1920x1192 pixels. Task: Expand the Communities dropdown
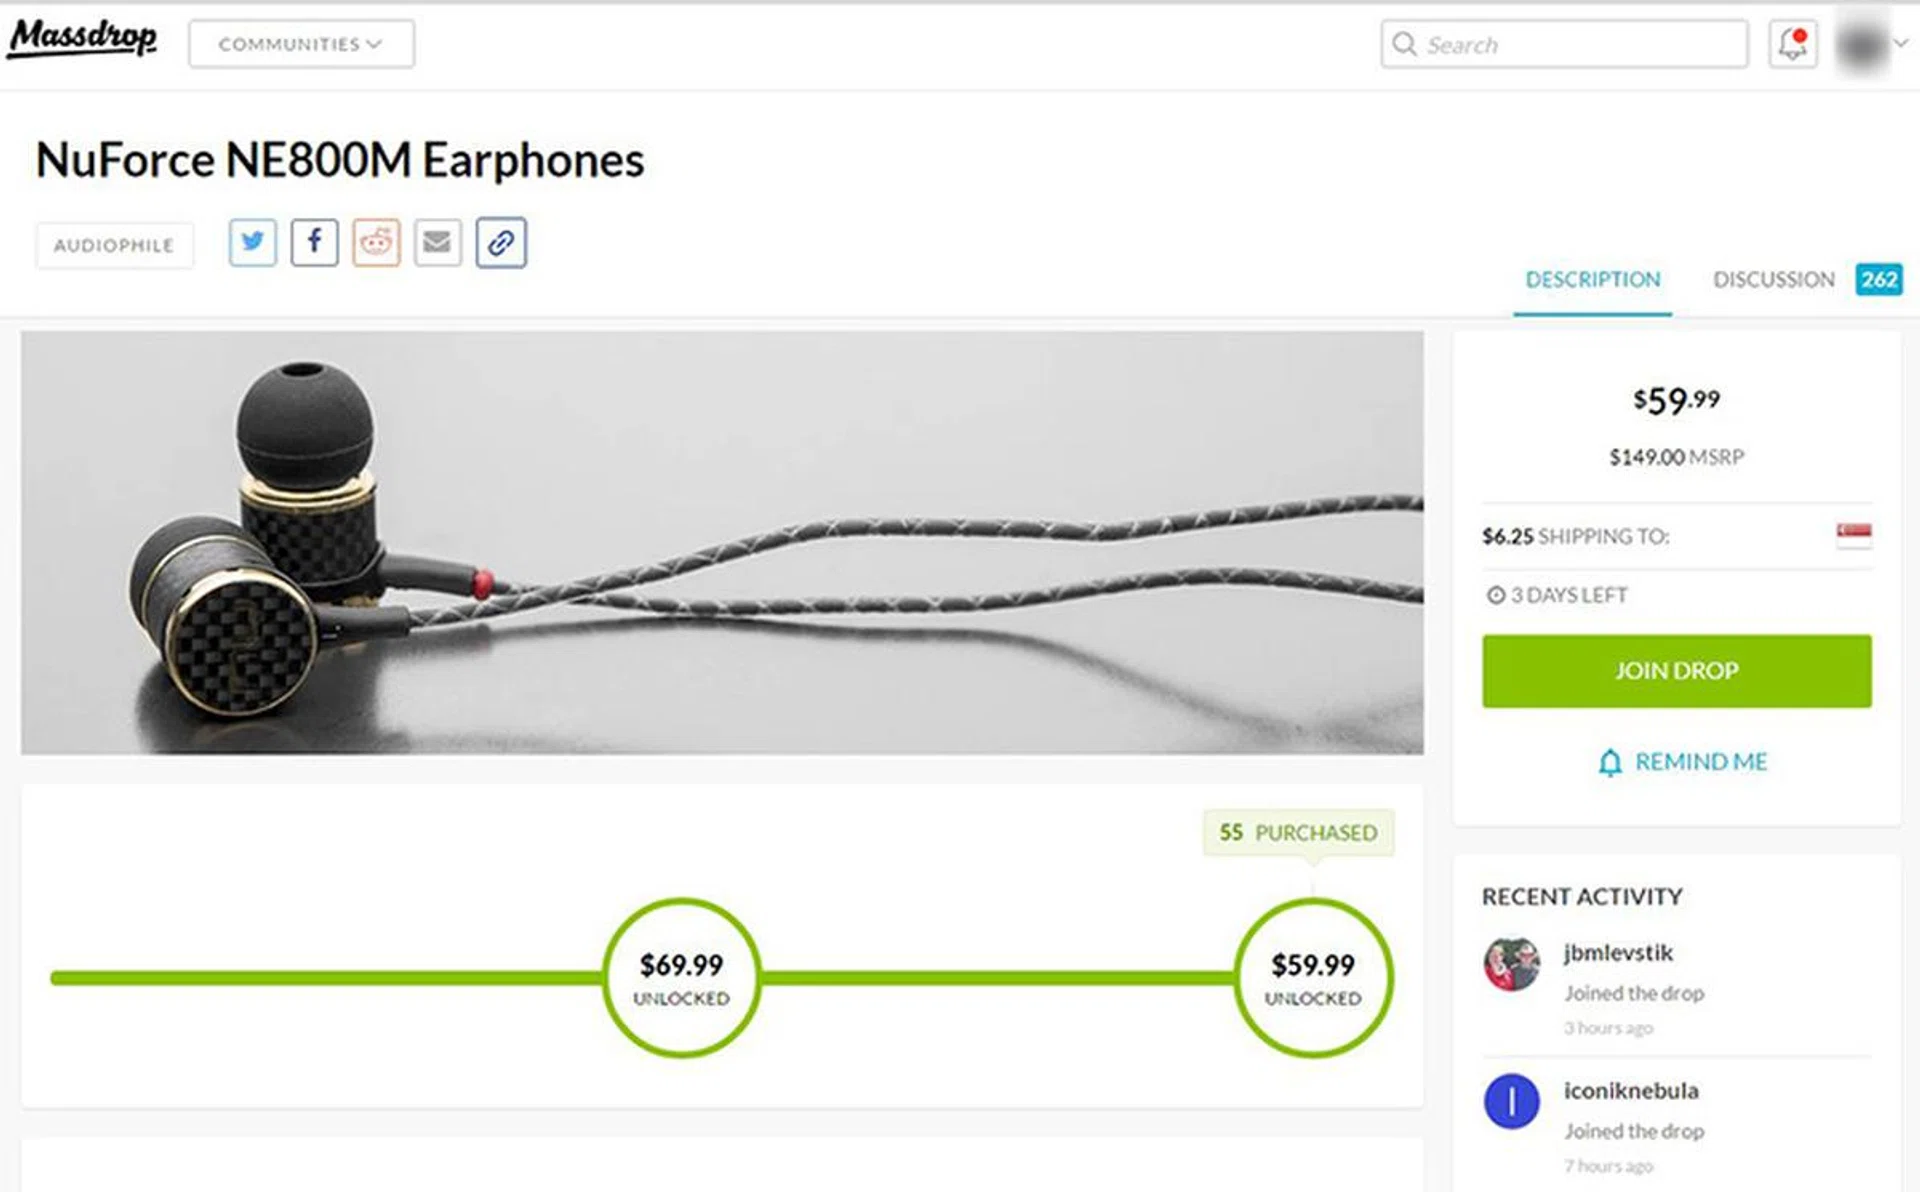[301, 44]
